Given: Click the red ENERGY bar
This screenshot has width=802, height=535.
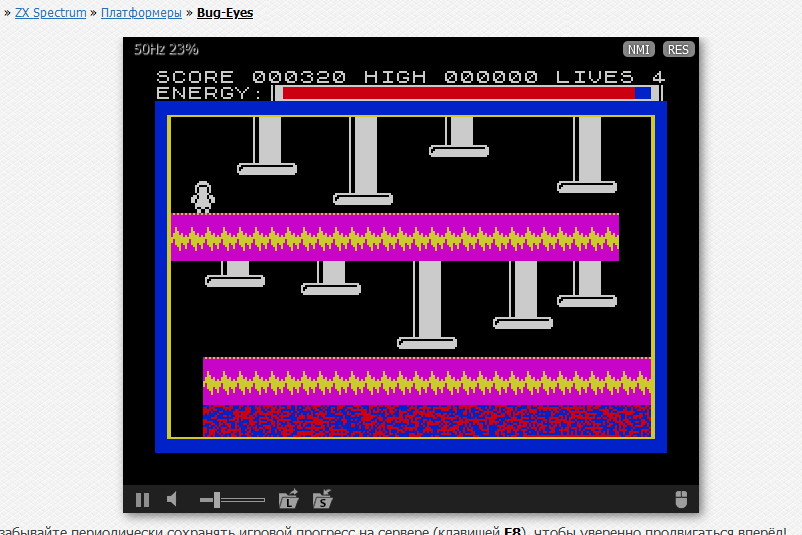Looking at the screenshot, I should [x=458, y=93].
